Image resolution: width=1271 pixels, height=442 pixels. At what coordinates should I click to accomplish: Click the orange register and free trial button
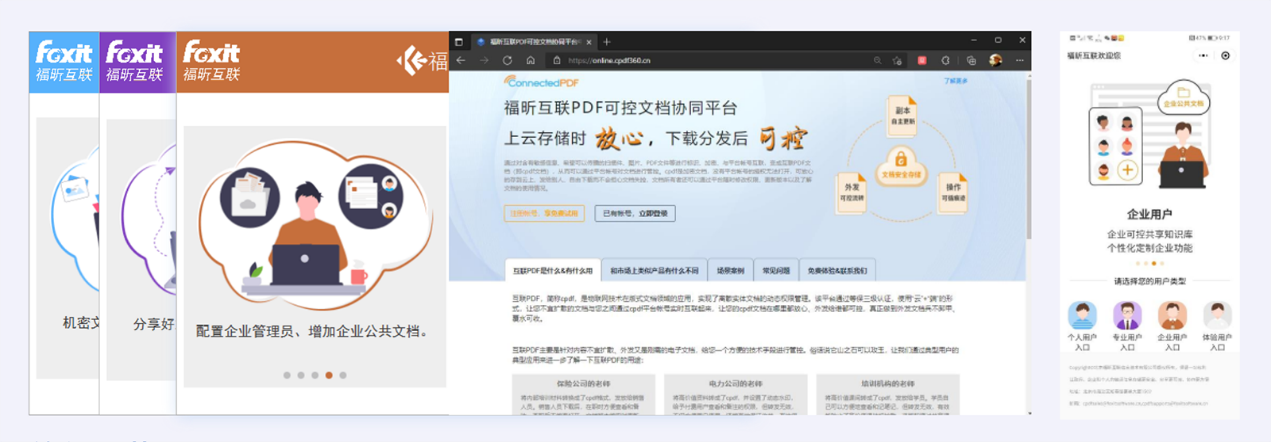pos(544,213)
